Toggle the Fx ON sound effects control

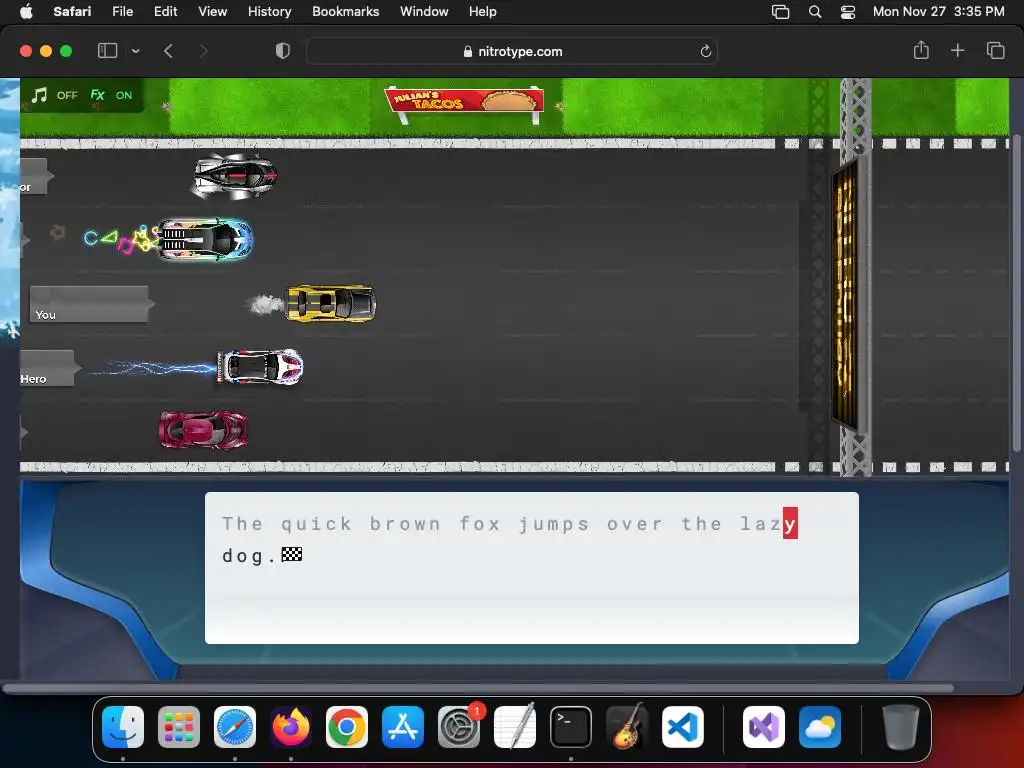[x=112, y=95]
